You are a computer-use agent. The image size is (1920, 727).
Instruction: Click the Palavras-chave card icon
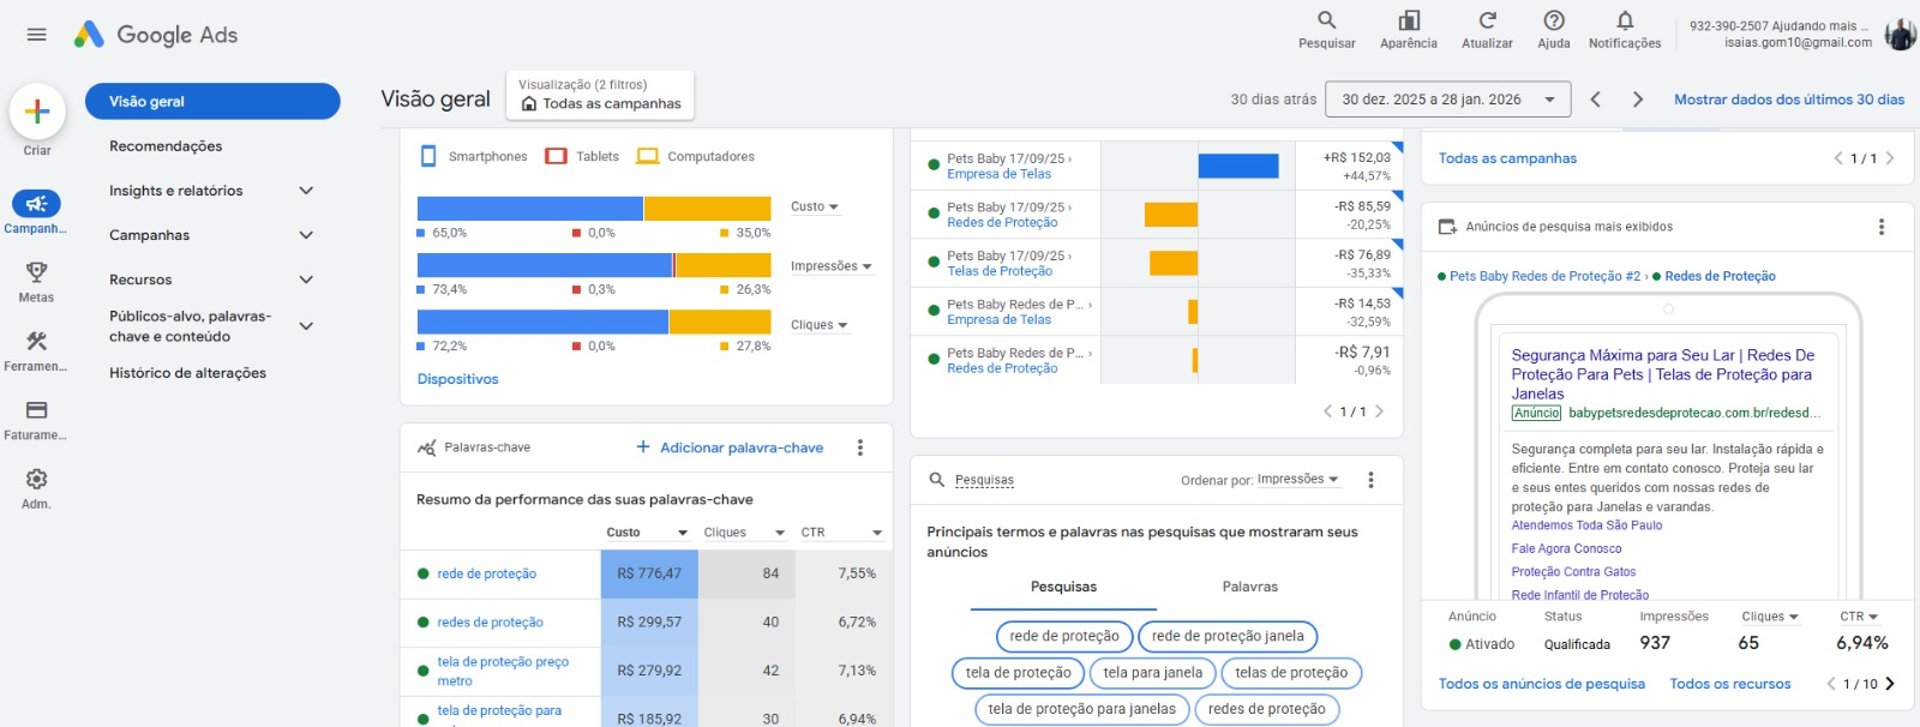click(427, 448)
